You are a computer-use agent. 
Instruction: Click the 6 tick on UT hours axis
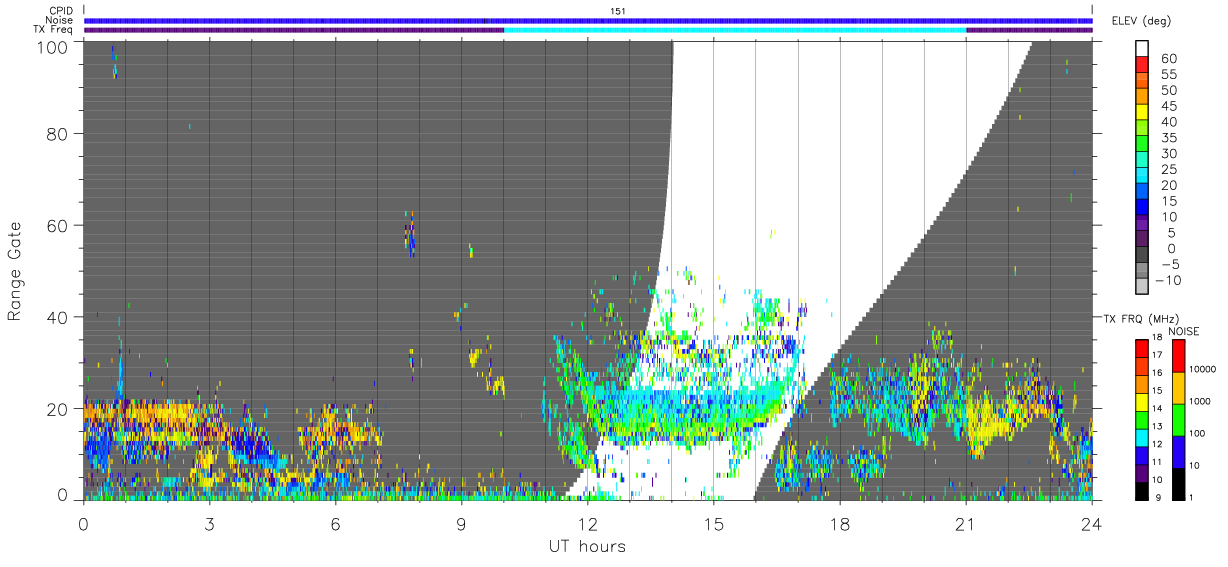(336, 523)
